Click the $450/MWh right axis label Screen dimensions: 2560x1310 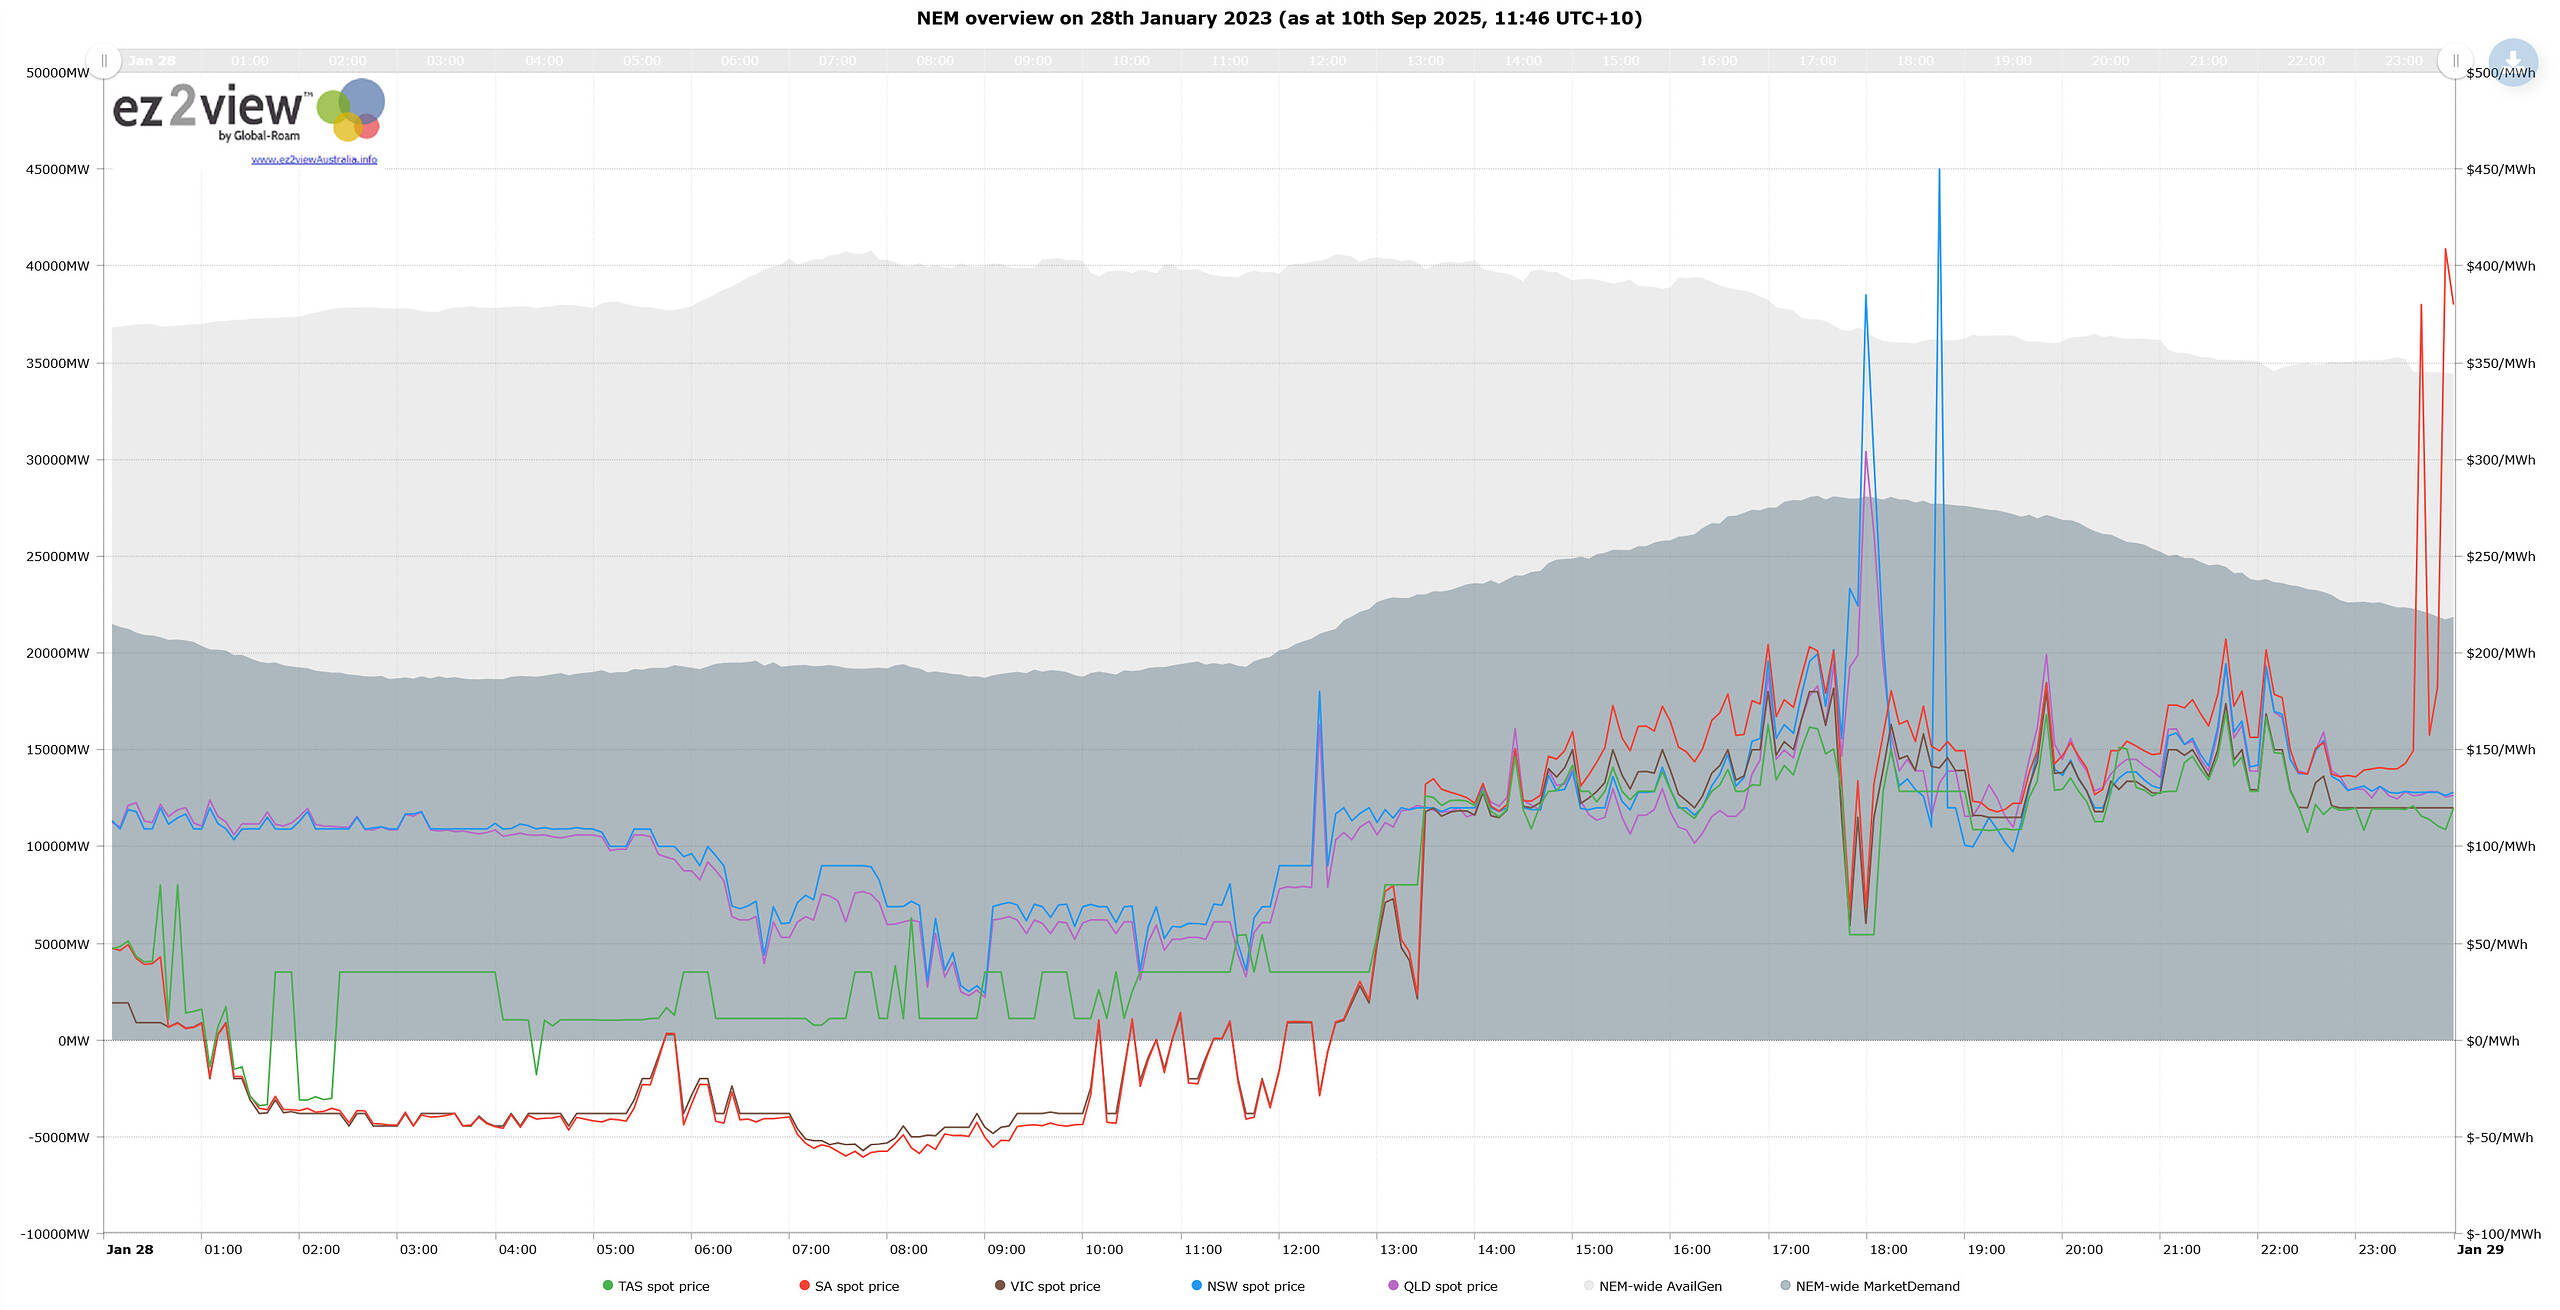(x=2500, y=170)
